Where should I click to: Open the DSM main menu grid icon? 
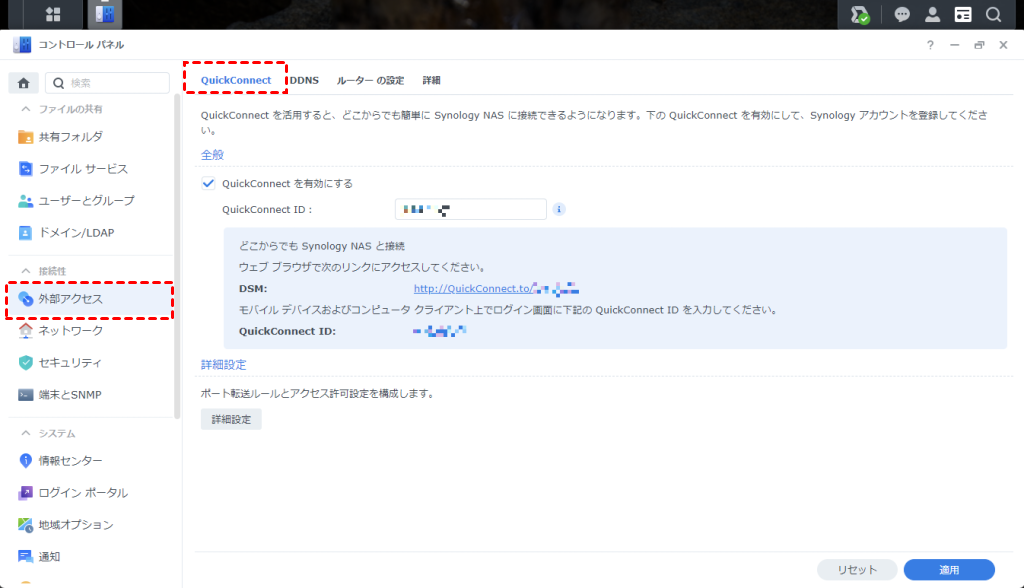(x=53, y=14)
